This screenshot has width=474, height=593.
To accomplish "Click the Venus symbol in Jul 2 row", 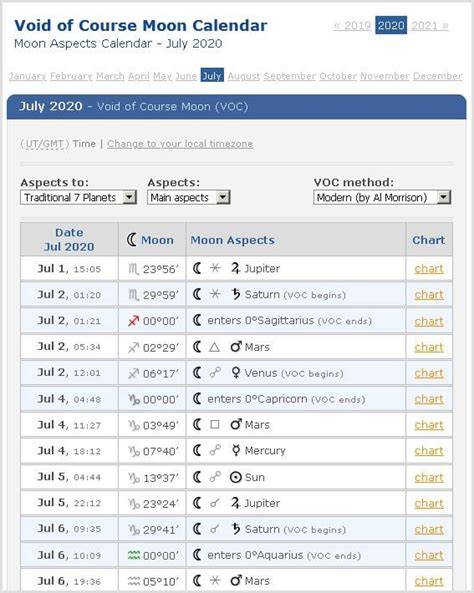I will (x=235, y=373).
